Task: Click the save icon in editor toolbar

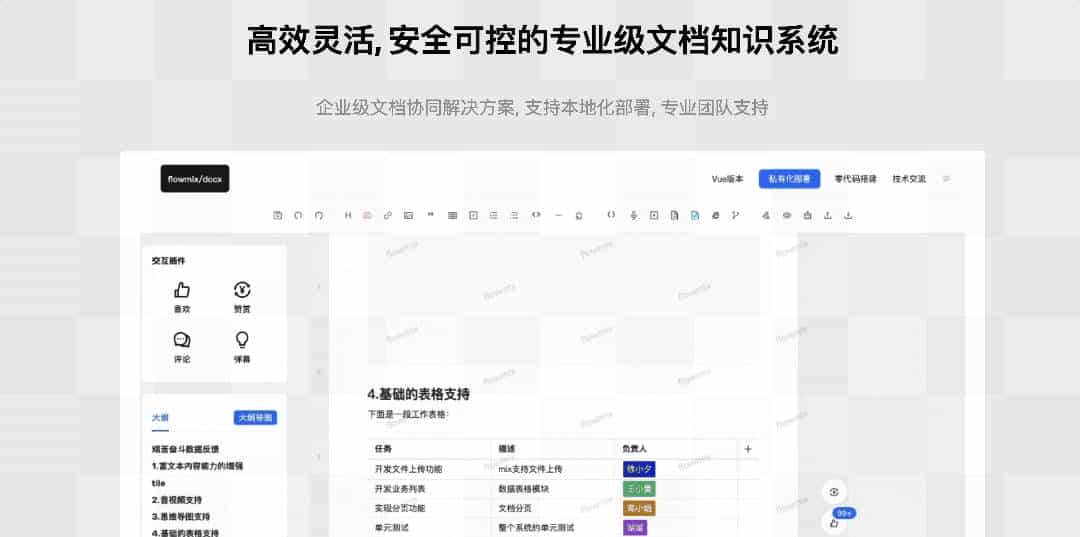Action: pos(278,215)
